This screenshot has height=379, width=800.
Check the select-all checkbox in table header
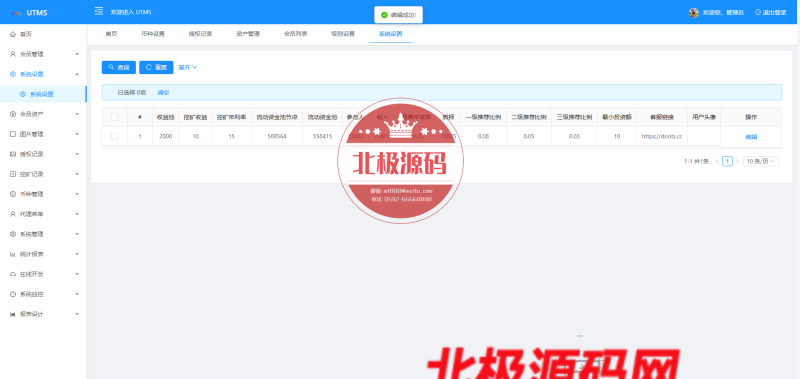pos(114,117)
